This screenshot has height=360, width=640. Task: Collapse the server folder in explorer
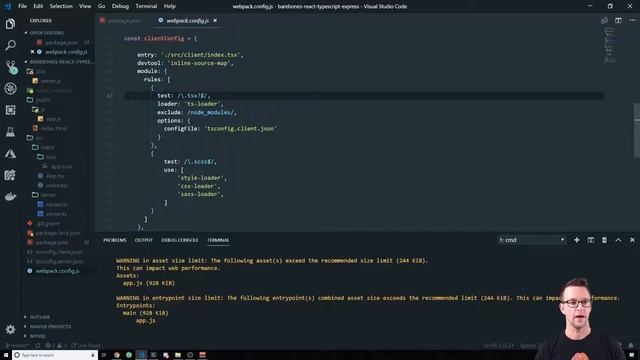[48, 195]
